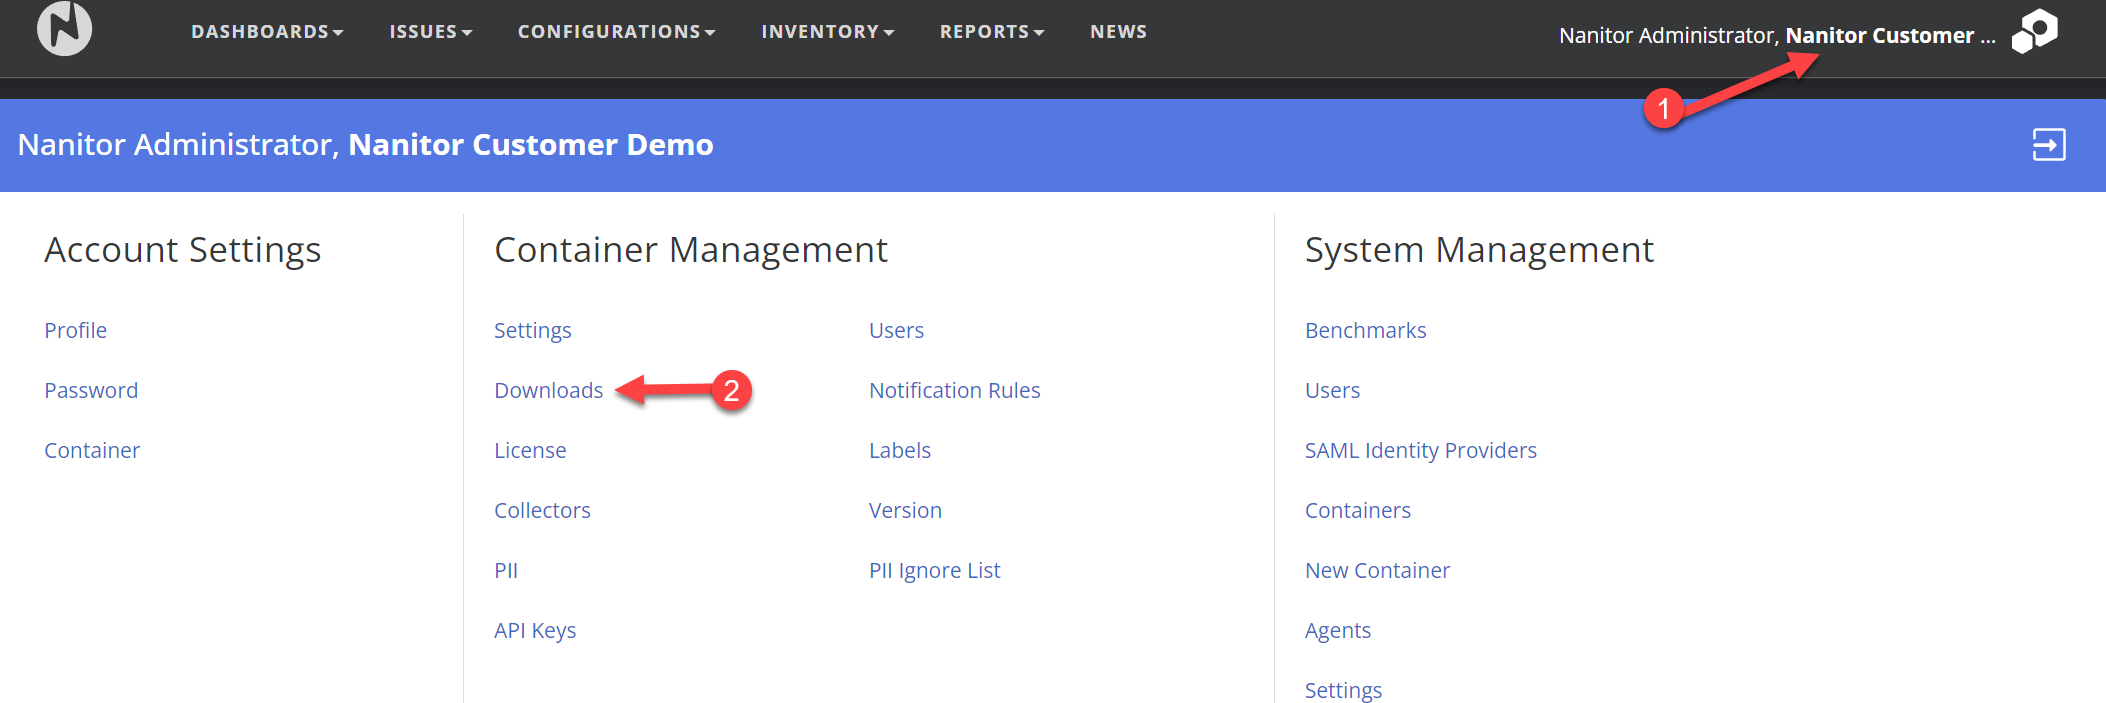Screen dimensions: 2106x703
Task: Open SAML Identity Providers link
Action: [x=1420, y=451]
